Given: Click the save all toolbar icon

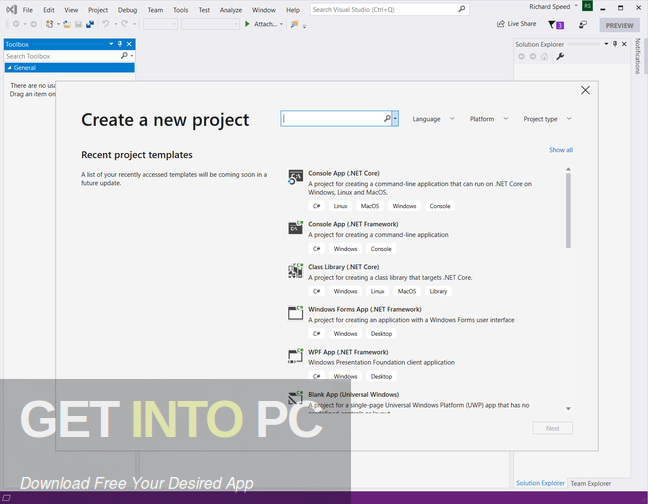Looking at the screenshot, I should pos(90,24).
